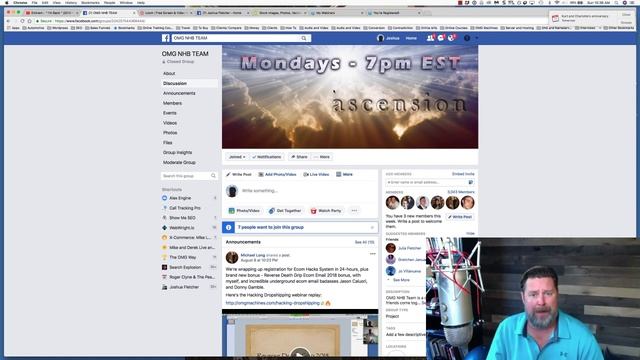Click the Chrome address bar URL
The width and height of the screenshot is (640, 360).
(x=100, y=21)
